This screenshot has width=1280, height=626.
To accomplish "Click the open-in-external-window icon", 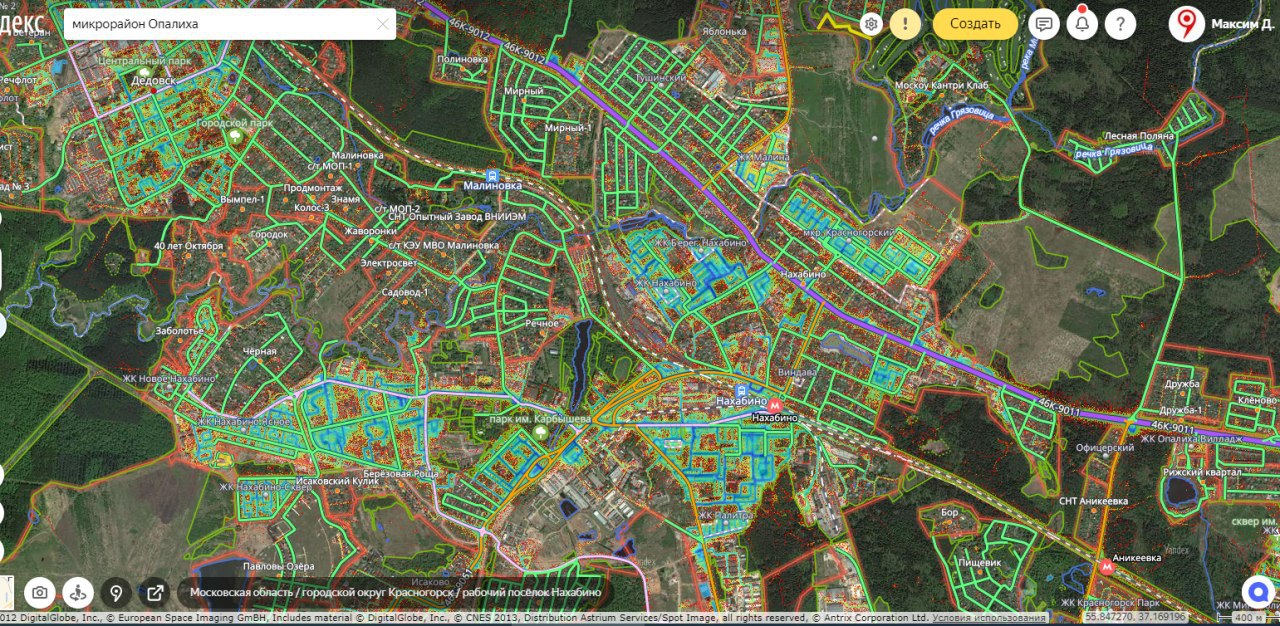I will (155, 592).
